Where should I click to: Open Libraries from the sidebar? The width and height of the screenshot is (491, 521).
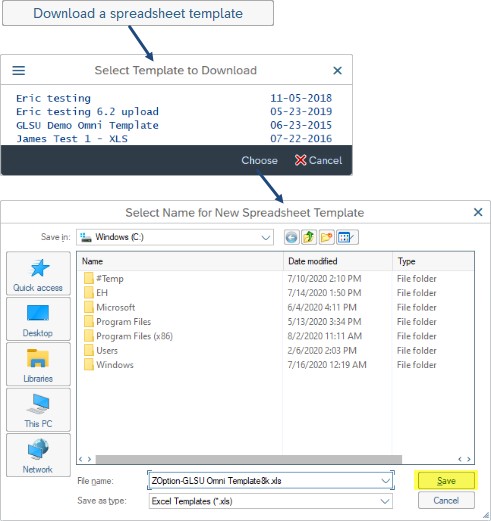coord(38,364)
